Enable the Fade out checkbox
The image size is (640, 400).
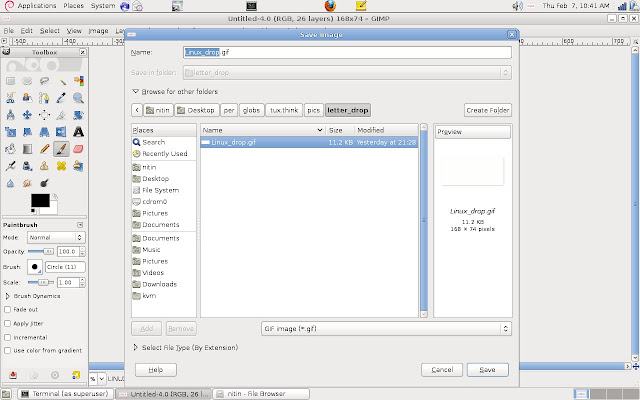coord(7,309)
